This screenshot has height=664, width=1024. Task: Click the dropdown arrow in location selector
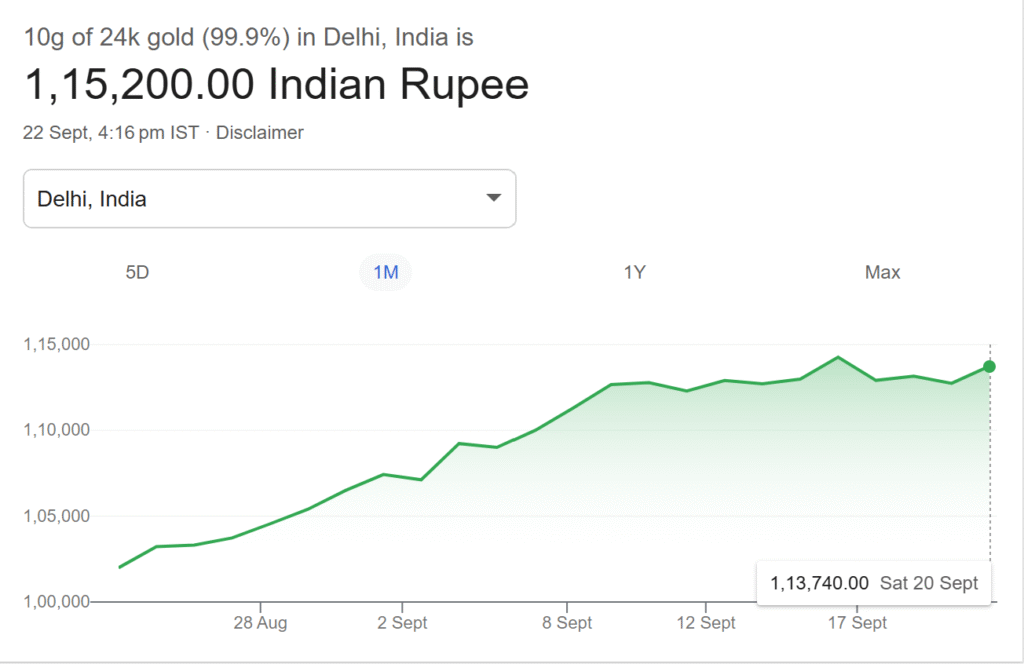pyautogui.click(x=493, y=198)
